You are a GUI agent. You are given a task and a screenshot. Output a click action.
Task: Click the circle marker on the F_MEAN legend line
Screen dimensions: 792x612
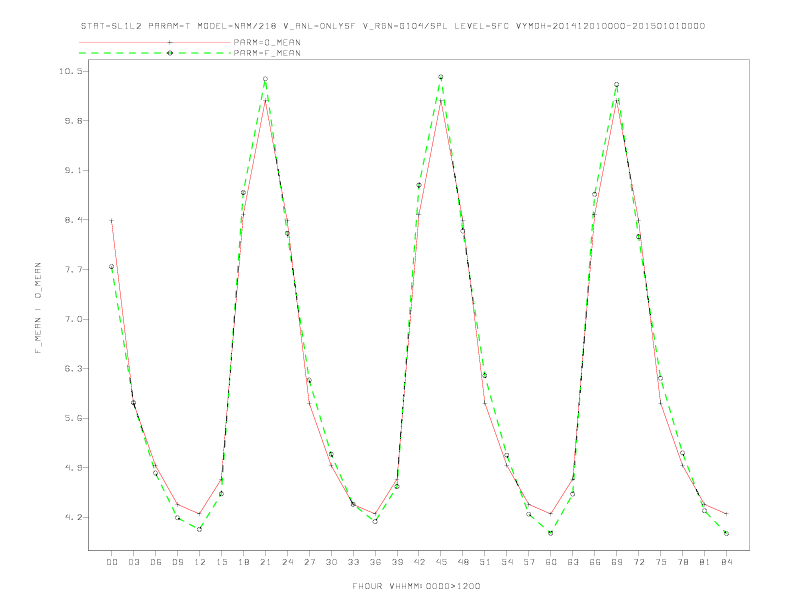click(170, 53)
